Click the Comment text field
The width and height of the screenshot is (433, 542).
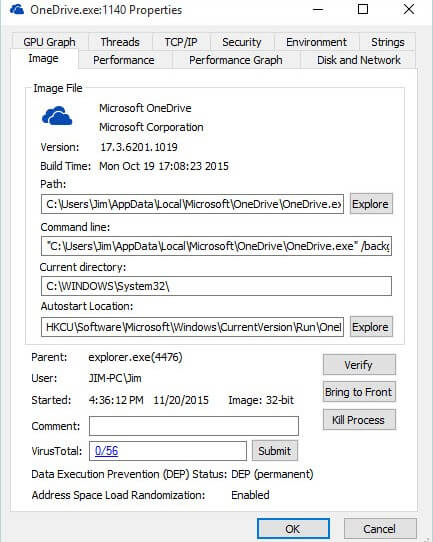[x=194, y=426]
